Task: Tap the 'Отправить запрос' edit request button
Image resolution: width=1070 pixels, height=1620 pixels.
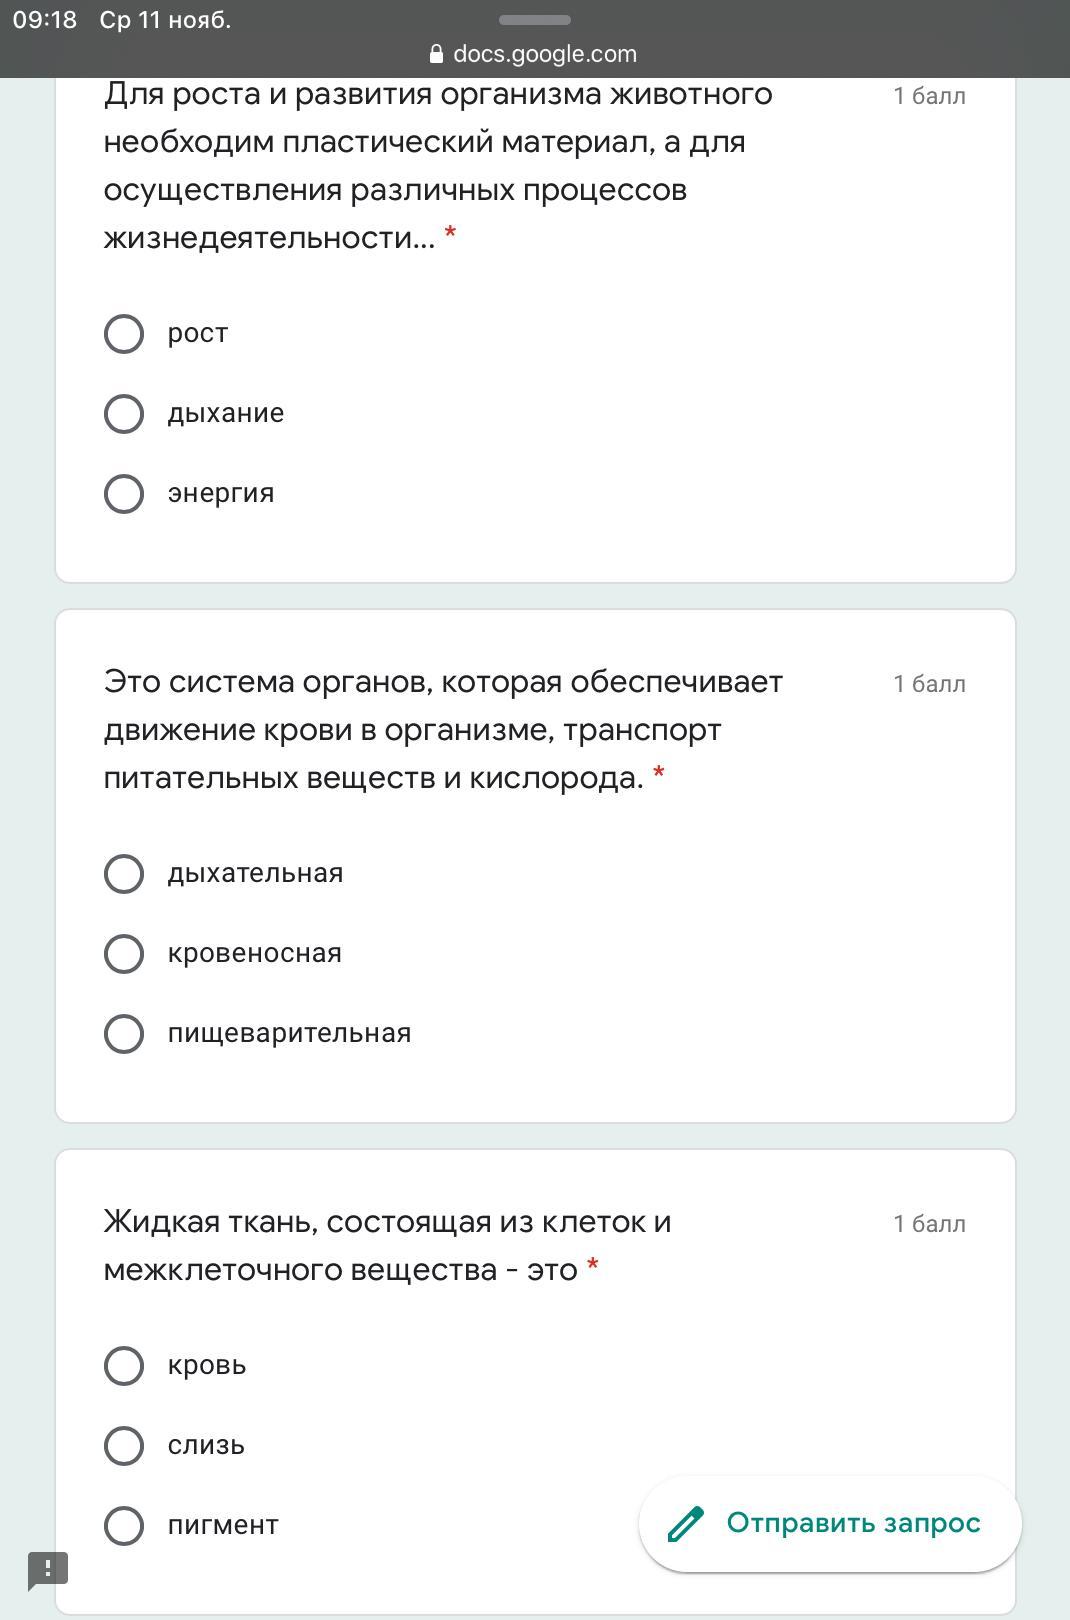Action: 852,1523
